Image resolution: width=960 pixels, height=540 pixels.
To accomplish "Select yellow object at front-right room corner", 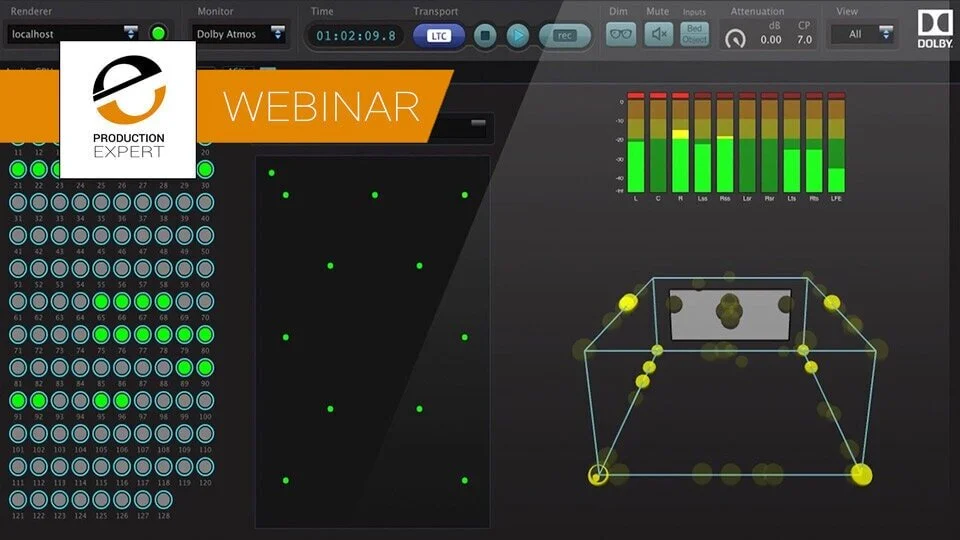I will pos(861,474).
